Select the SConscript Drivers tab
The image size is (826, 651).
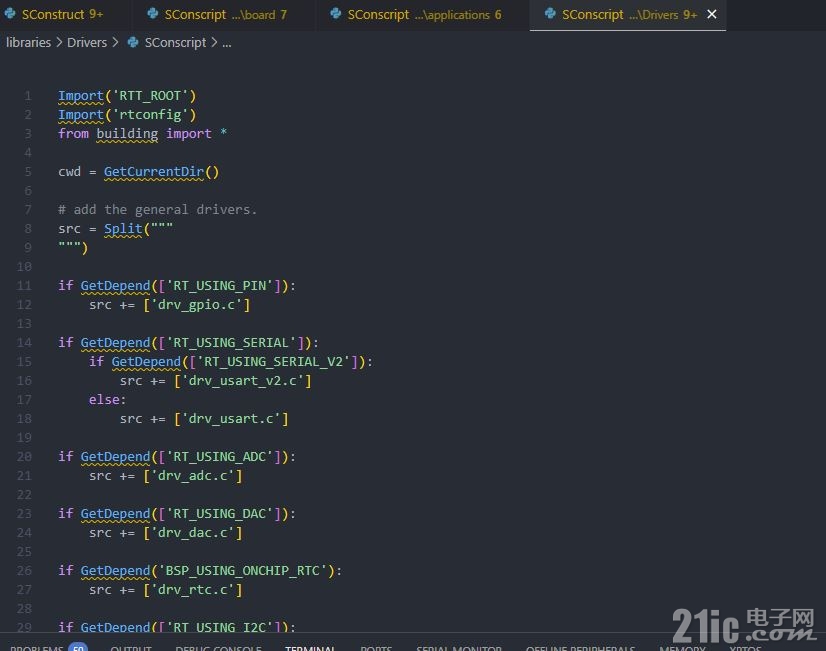click(629, 15)
